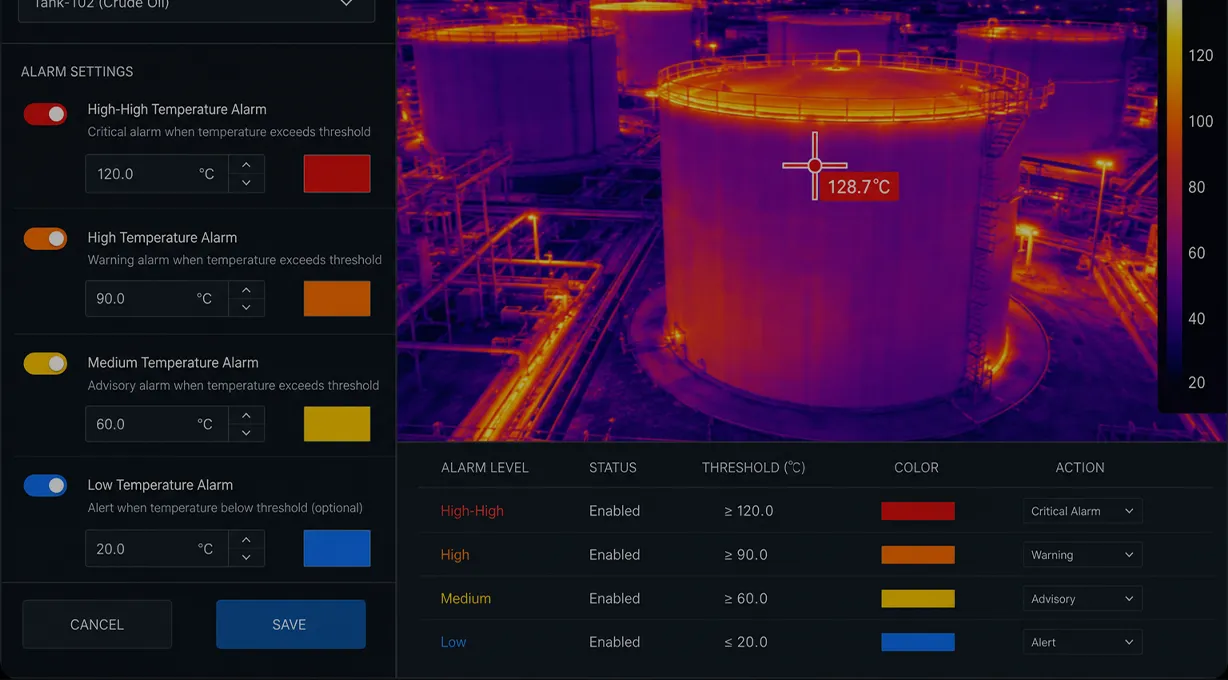Click the SAVE button
This screenshot has width=1228, height=680.
click(x=290, y=624)
